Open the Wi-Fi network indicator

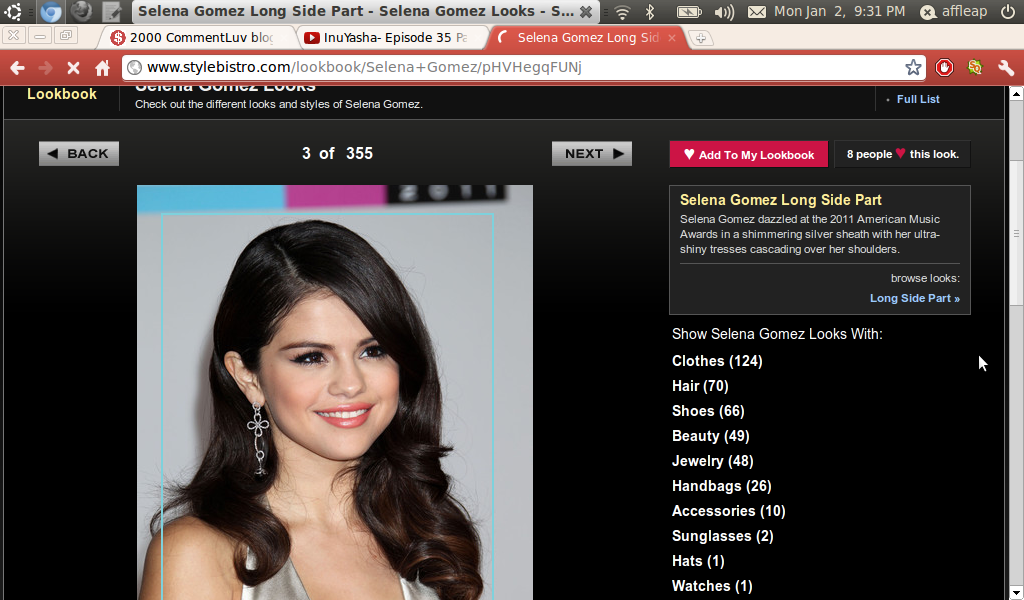[622, 12]
